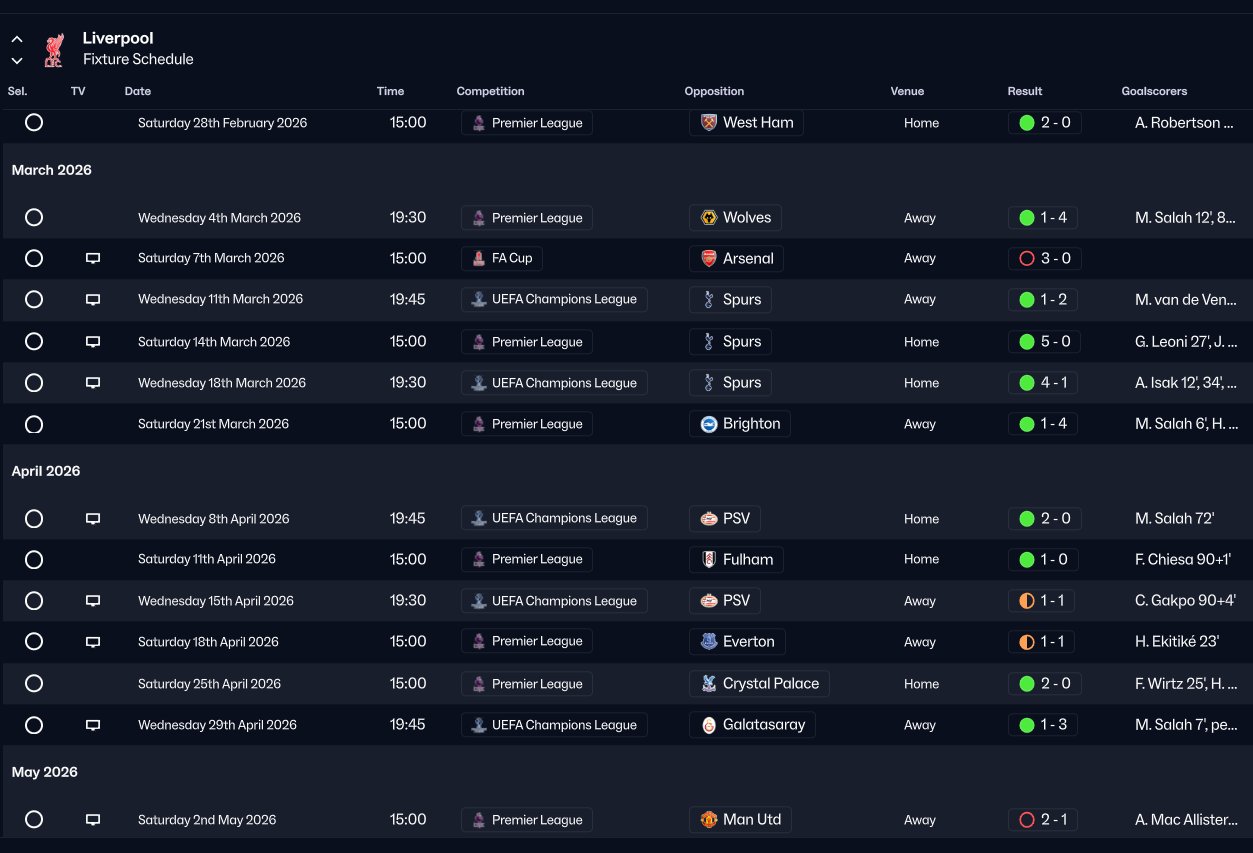The height and width of the screenshot is (853, 1253).
Task: Select the Fulham fixture radio button
Action: pyautogui.click(x=34, y=559)
